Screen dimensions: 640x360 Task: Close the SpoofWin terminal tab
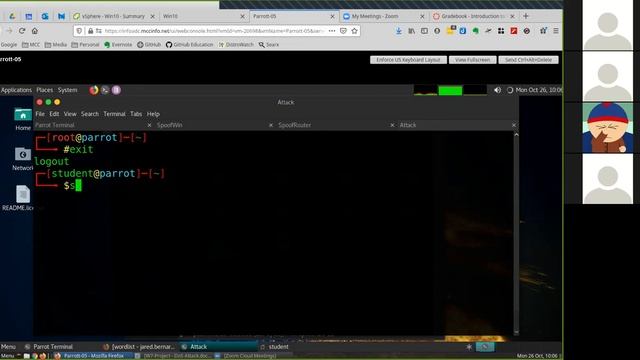pyautogui.click(x=271, y=125)
